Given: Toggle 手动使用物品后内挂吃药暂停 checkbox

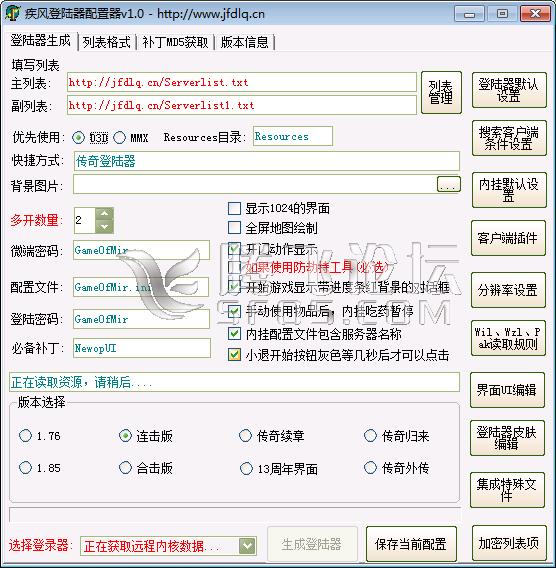Looking at the screenshot, I should point(234,311).
